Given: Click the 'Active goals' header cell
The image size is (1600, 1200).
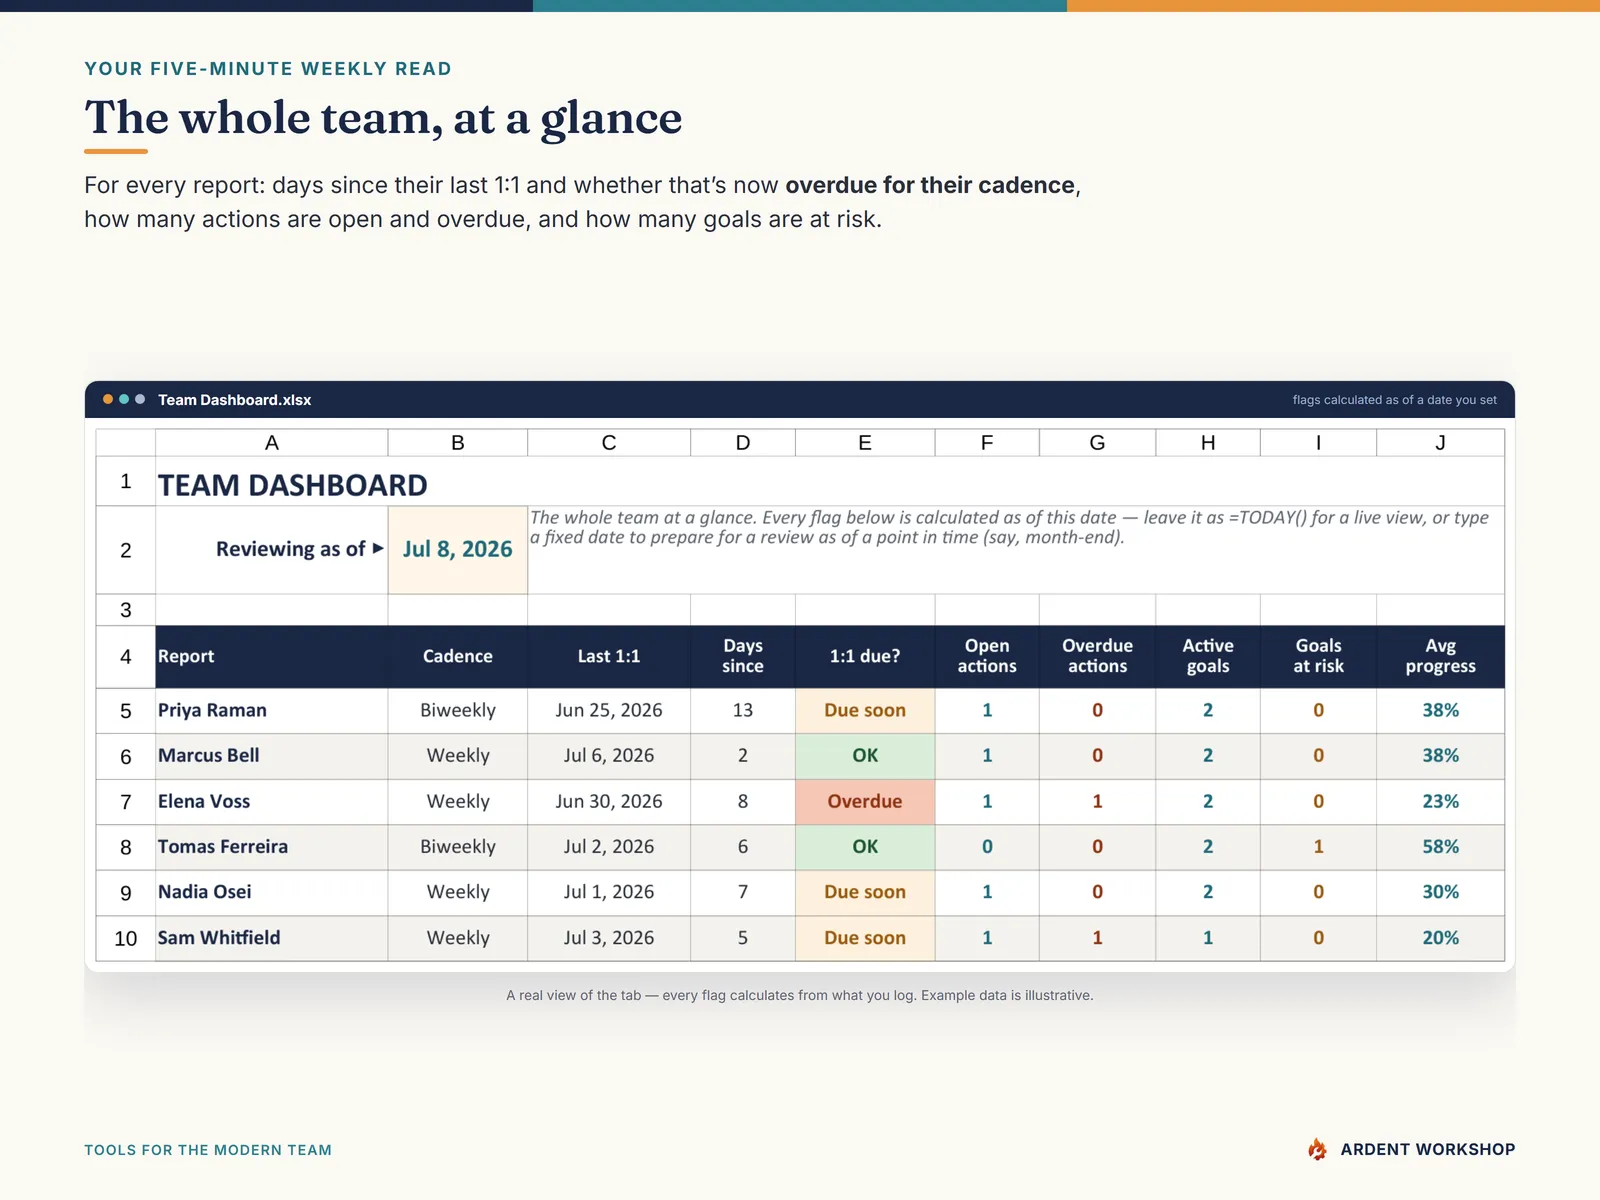Looking at the screenshot, I should click(1208, 657).
